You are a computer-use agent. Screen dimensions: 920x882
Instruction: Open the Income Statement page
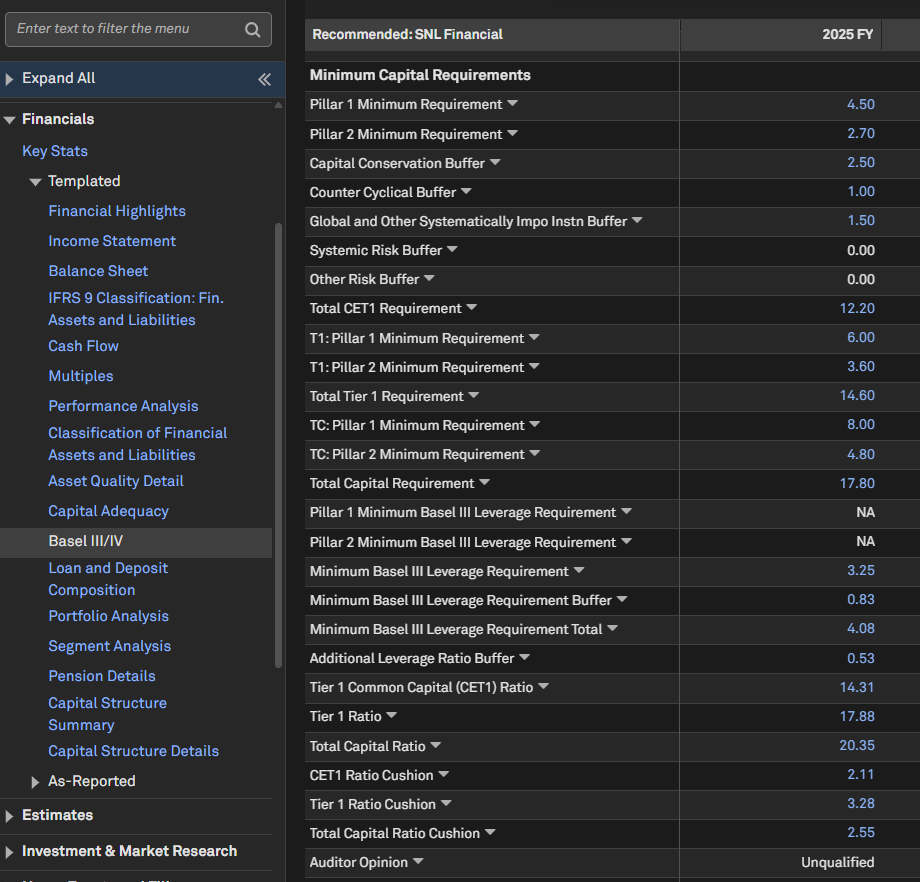(x=112, y=241)
